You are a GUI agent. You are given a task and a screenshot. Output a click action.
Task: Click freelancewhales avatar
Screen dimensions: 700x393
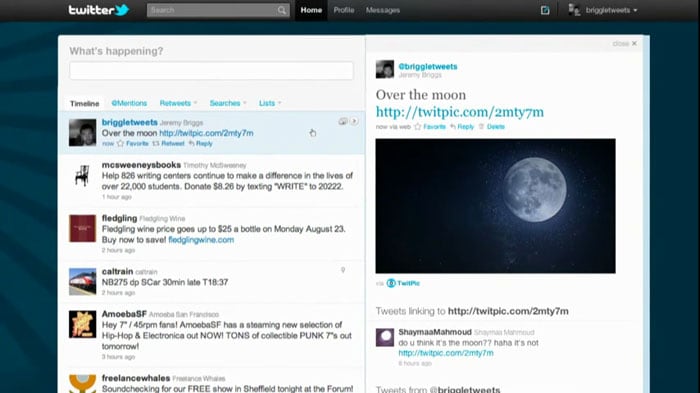83,384
